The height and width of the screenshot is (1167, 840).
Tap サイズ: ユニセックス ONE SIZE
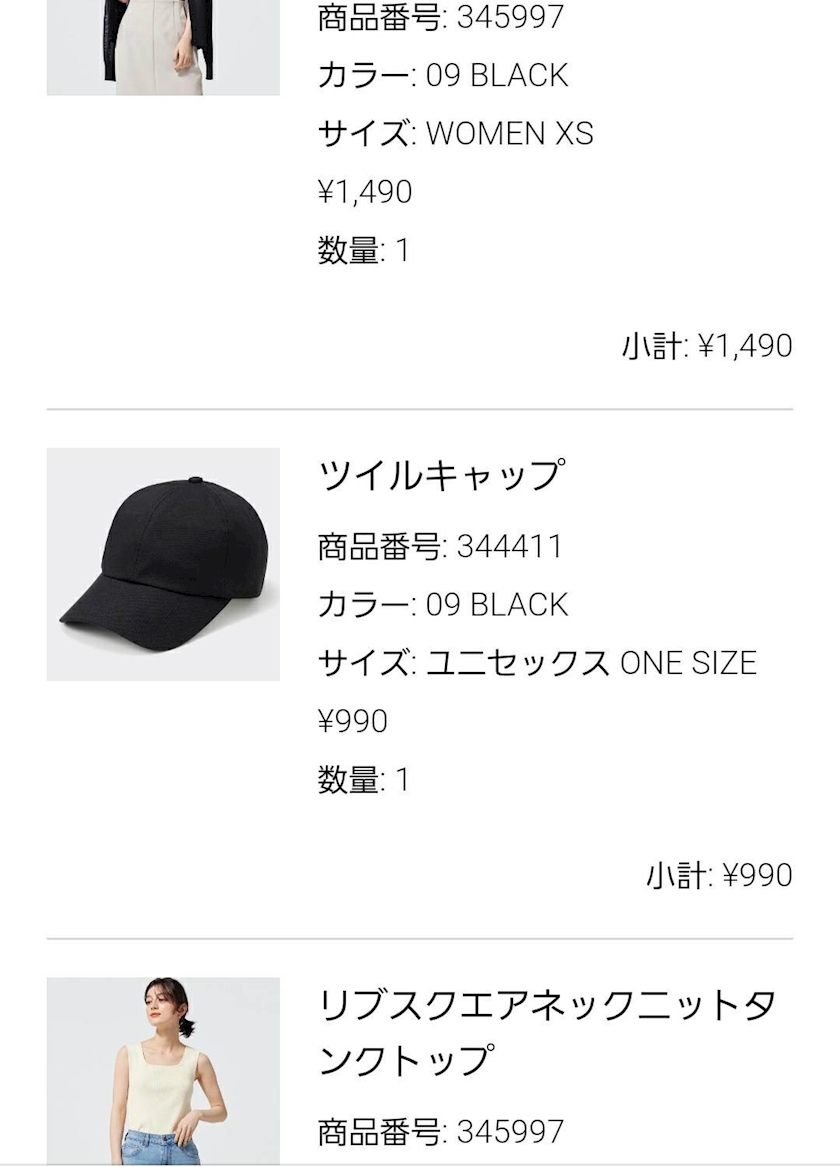tap(537, 663)
